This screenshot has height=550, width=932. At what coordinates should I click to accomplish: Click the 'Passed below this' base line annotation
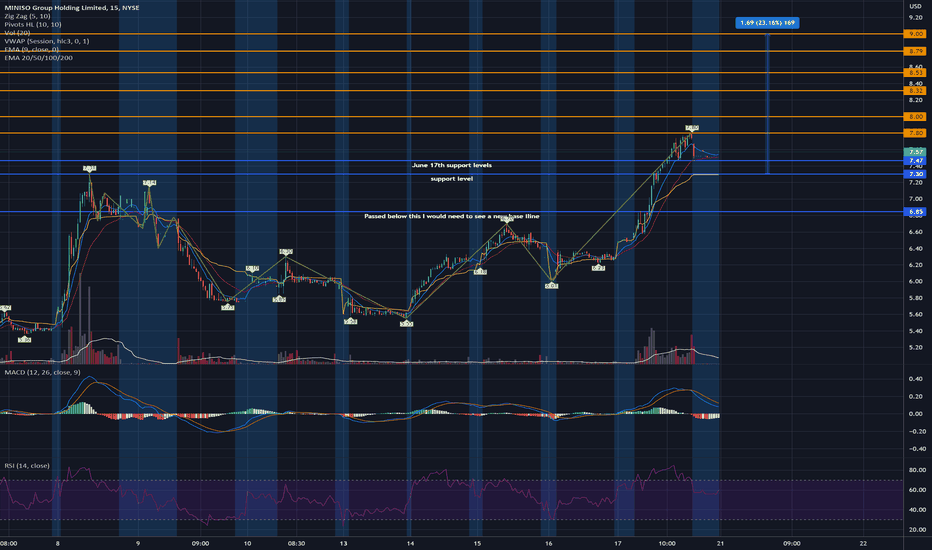point(452,216)
